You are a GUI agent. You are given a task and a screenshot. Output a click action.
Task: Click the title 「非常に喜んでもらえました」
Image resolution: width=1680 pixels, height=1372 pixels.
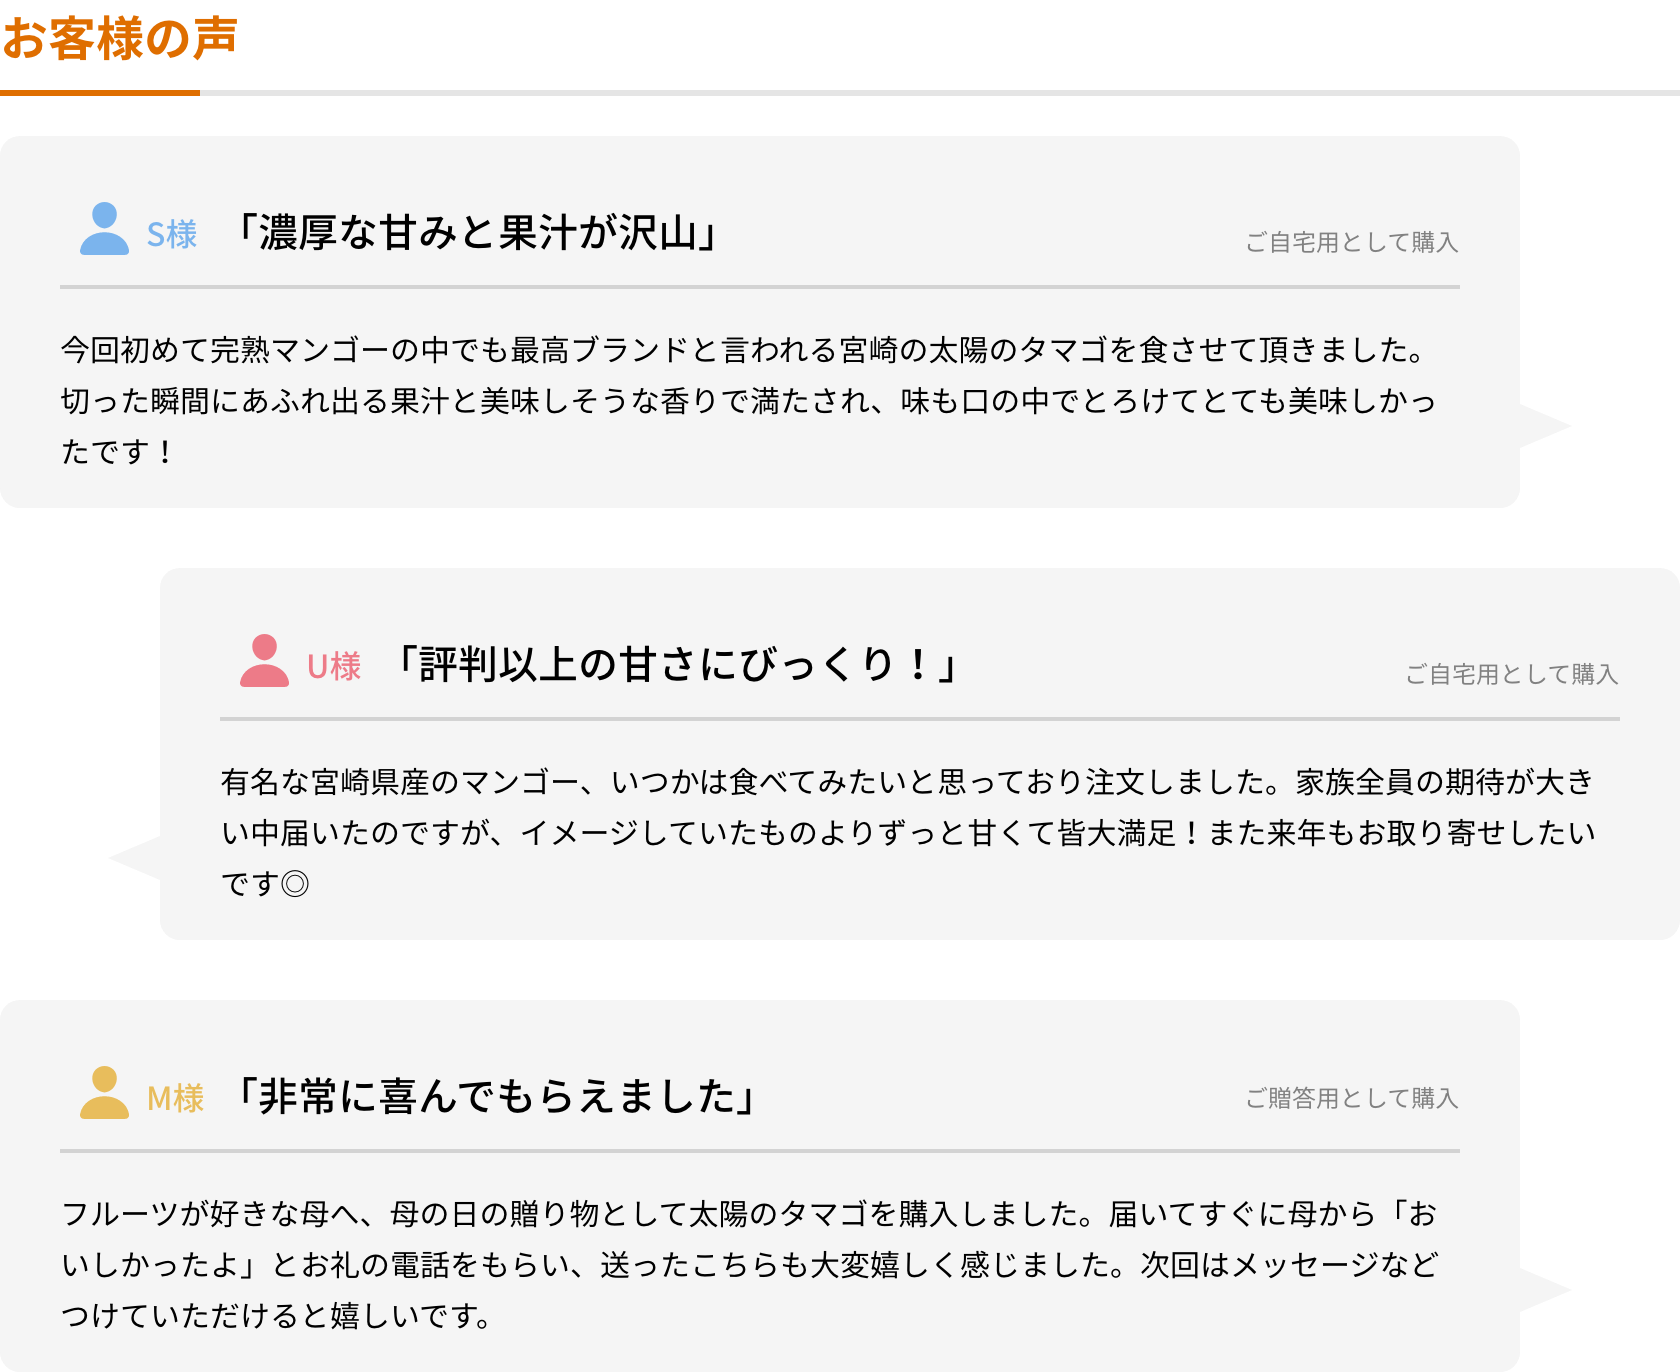click(x=496, y=1097)
